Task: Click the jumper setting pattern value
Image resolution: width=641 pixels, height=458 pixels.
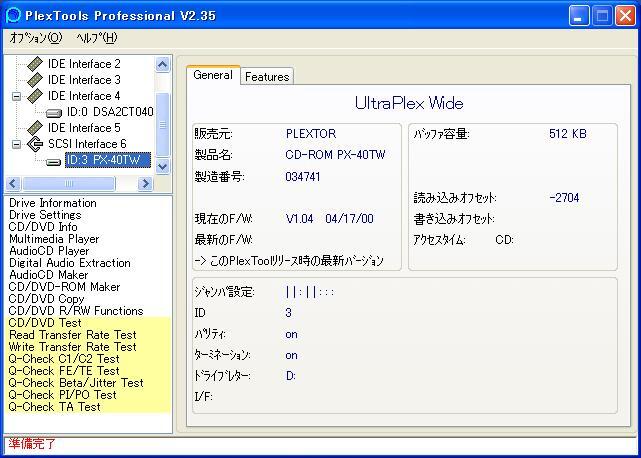Action: click(310, 292)
